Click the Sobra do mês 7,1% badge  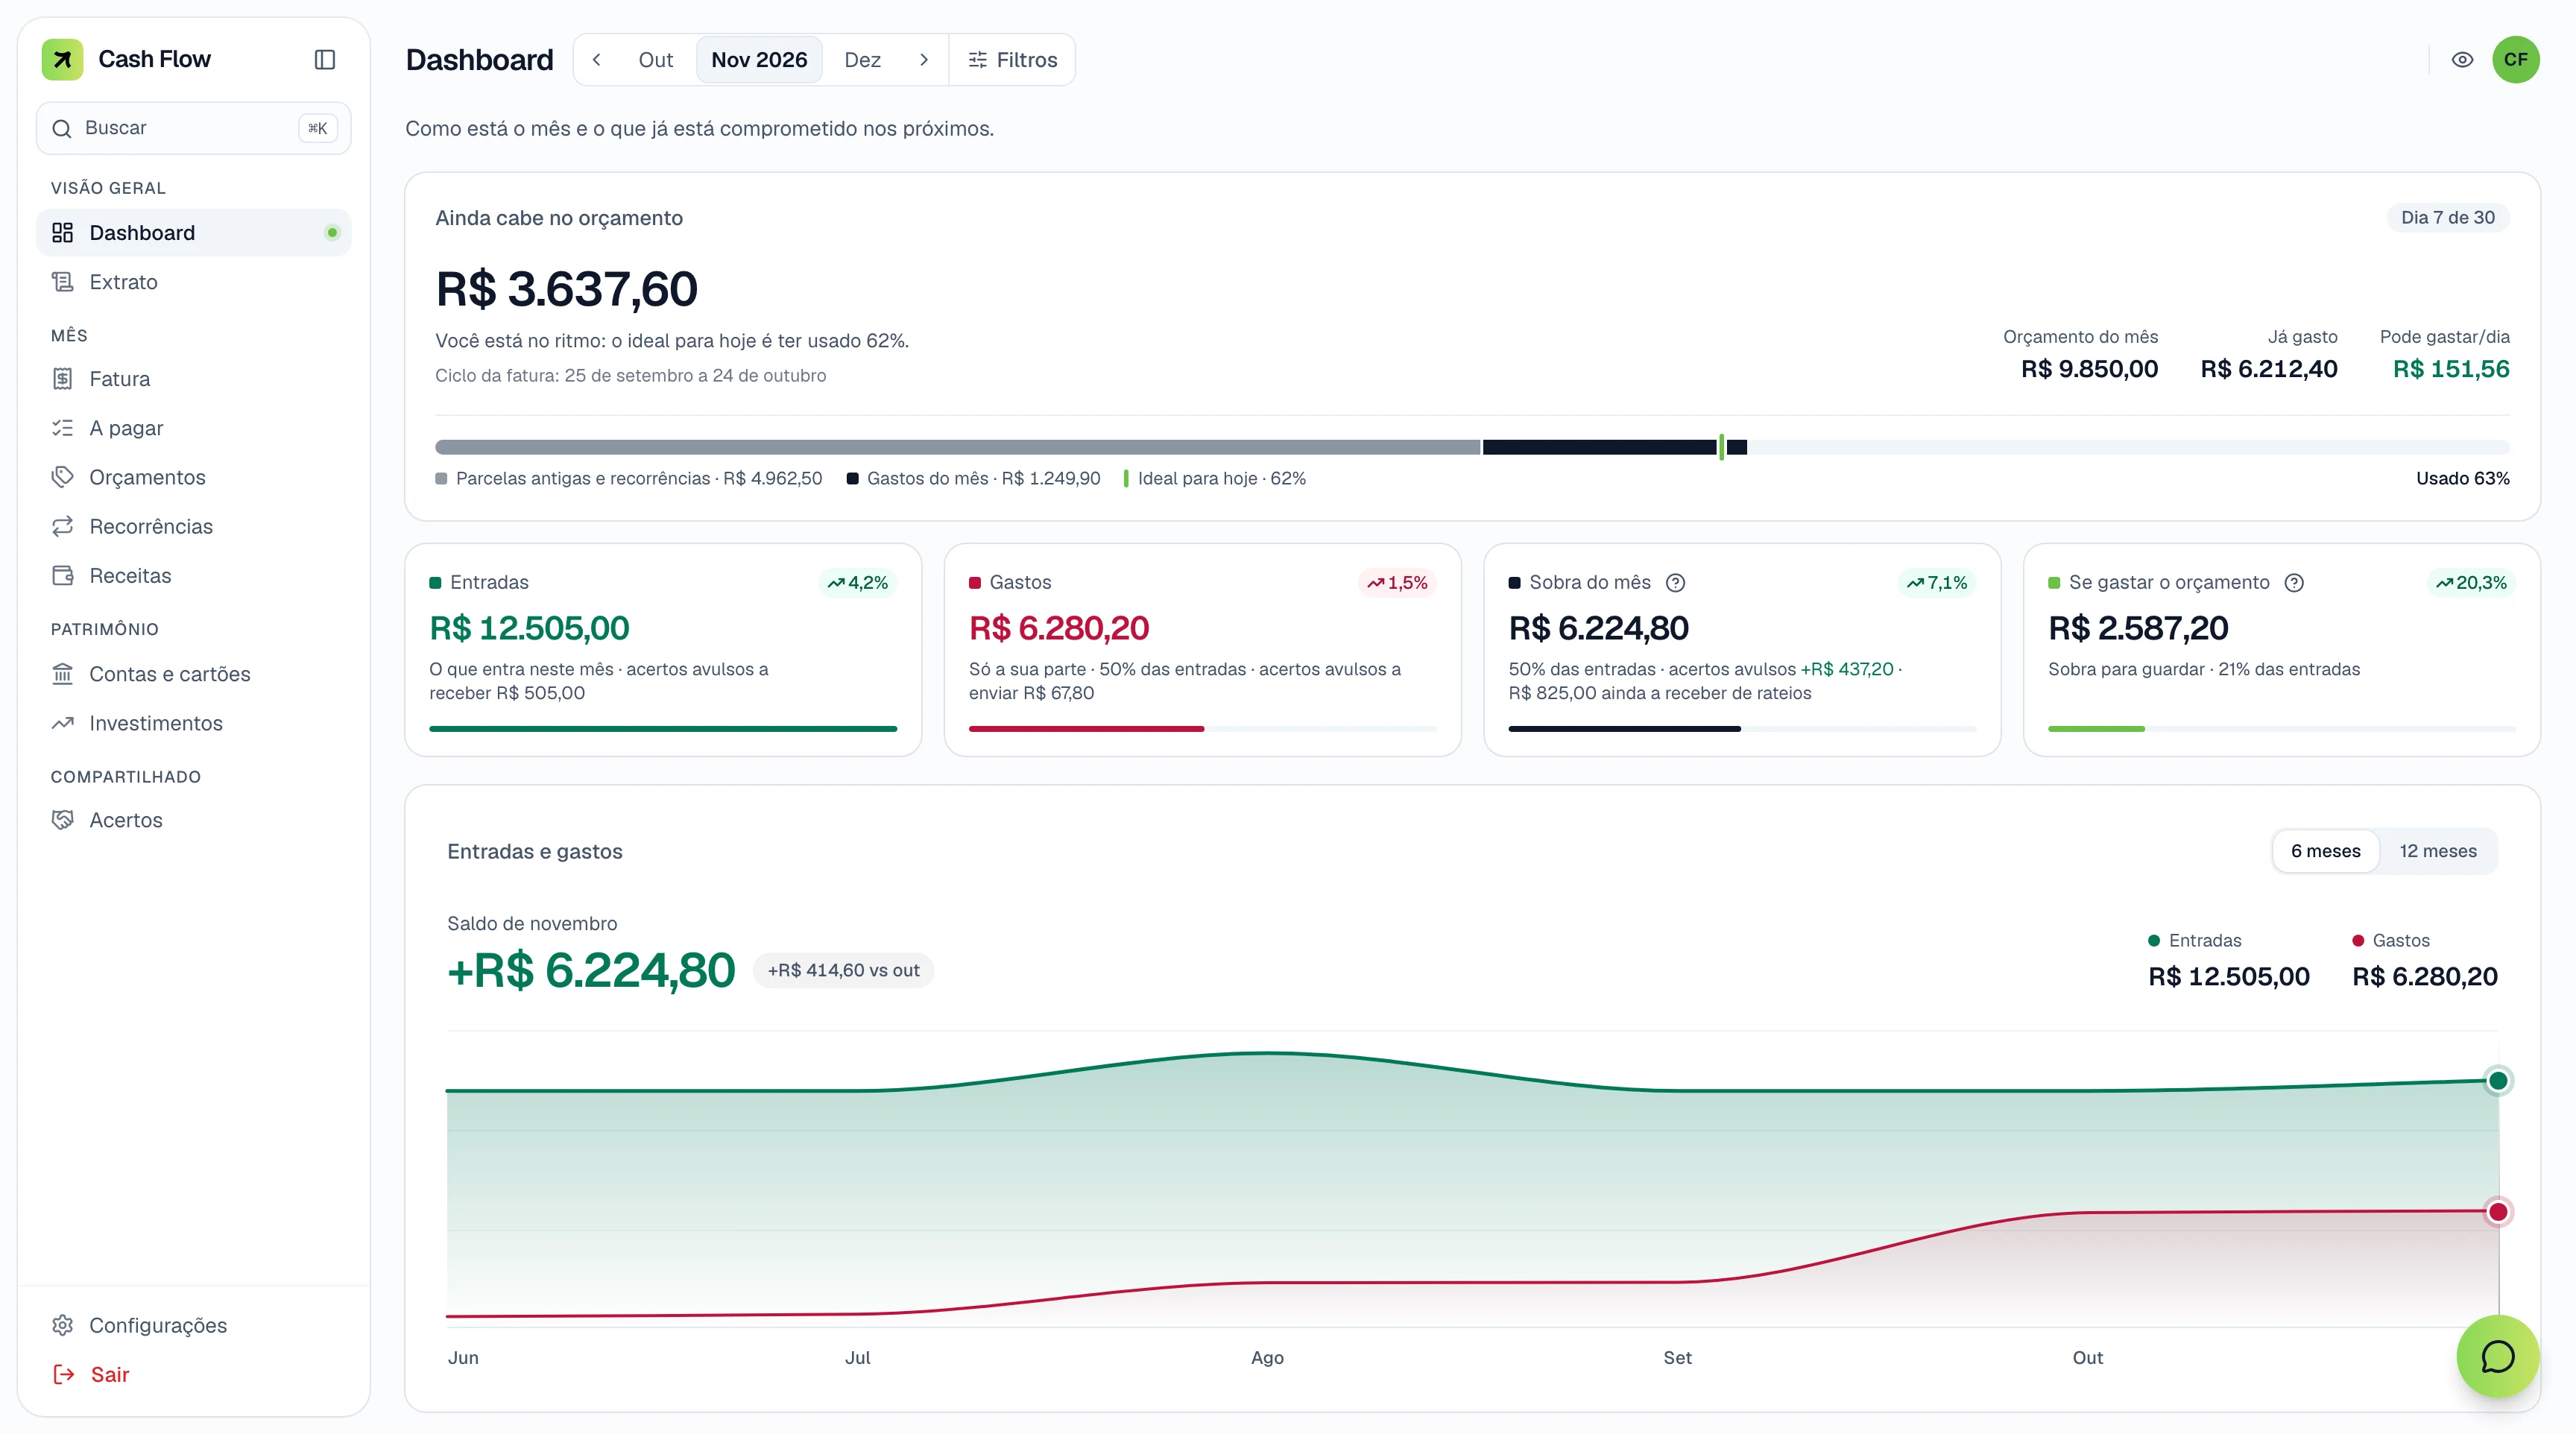click(x=1937, y=583)
